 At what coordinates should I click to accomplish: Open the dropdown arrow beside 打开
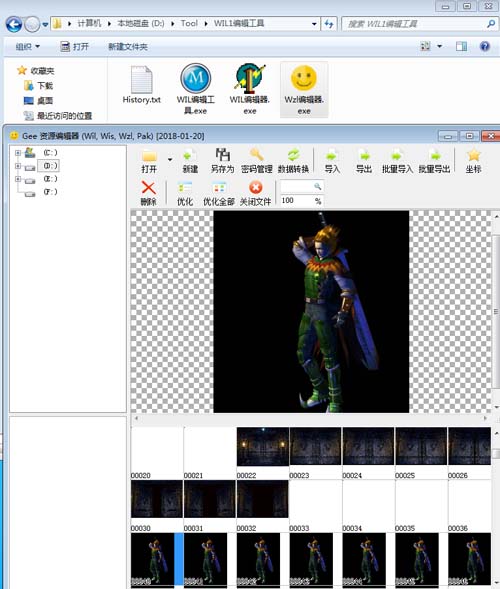point(170,160)
